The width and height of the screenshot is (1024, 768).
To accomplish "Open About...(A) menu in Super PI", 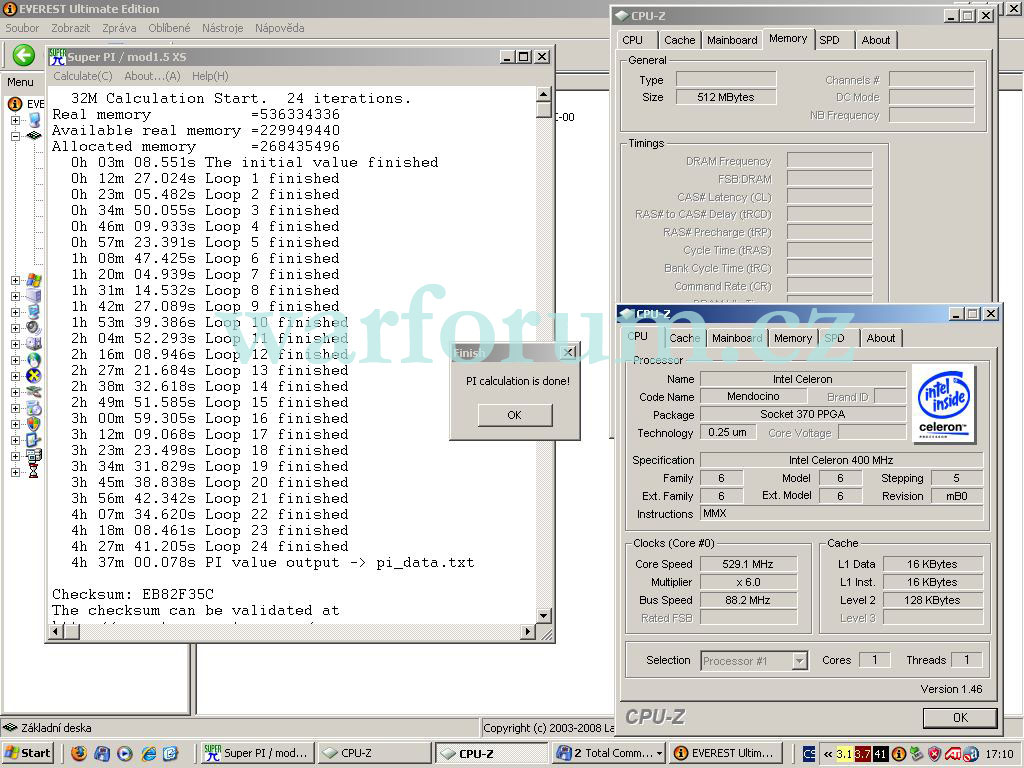I will tap(152, 76).
